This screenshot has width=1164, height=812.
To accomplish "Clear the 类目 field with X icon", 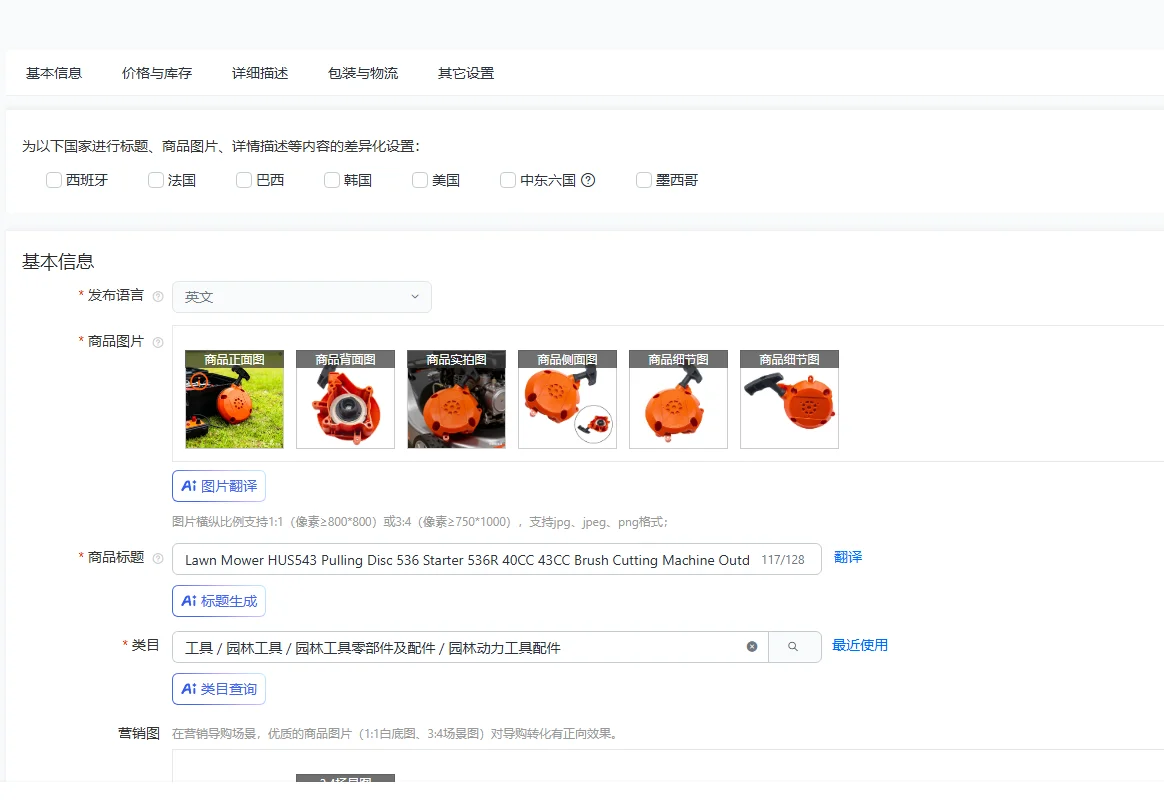I will (x=752, y=646).
